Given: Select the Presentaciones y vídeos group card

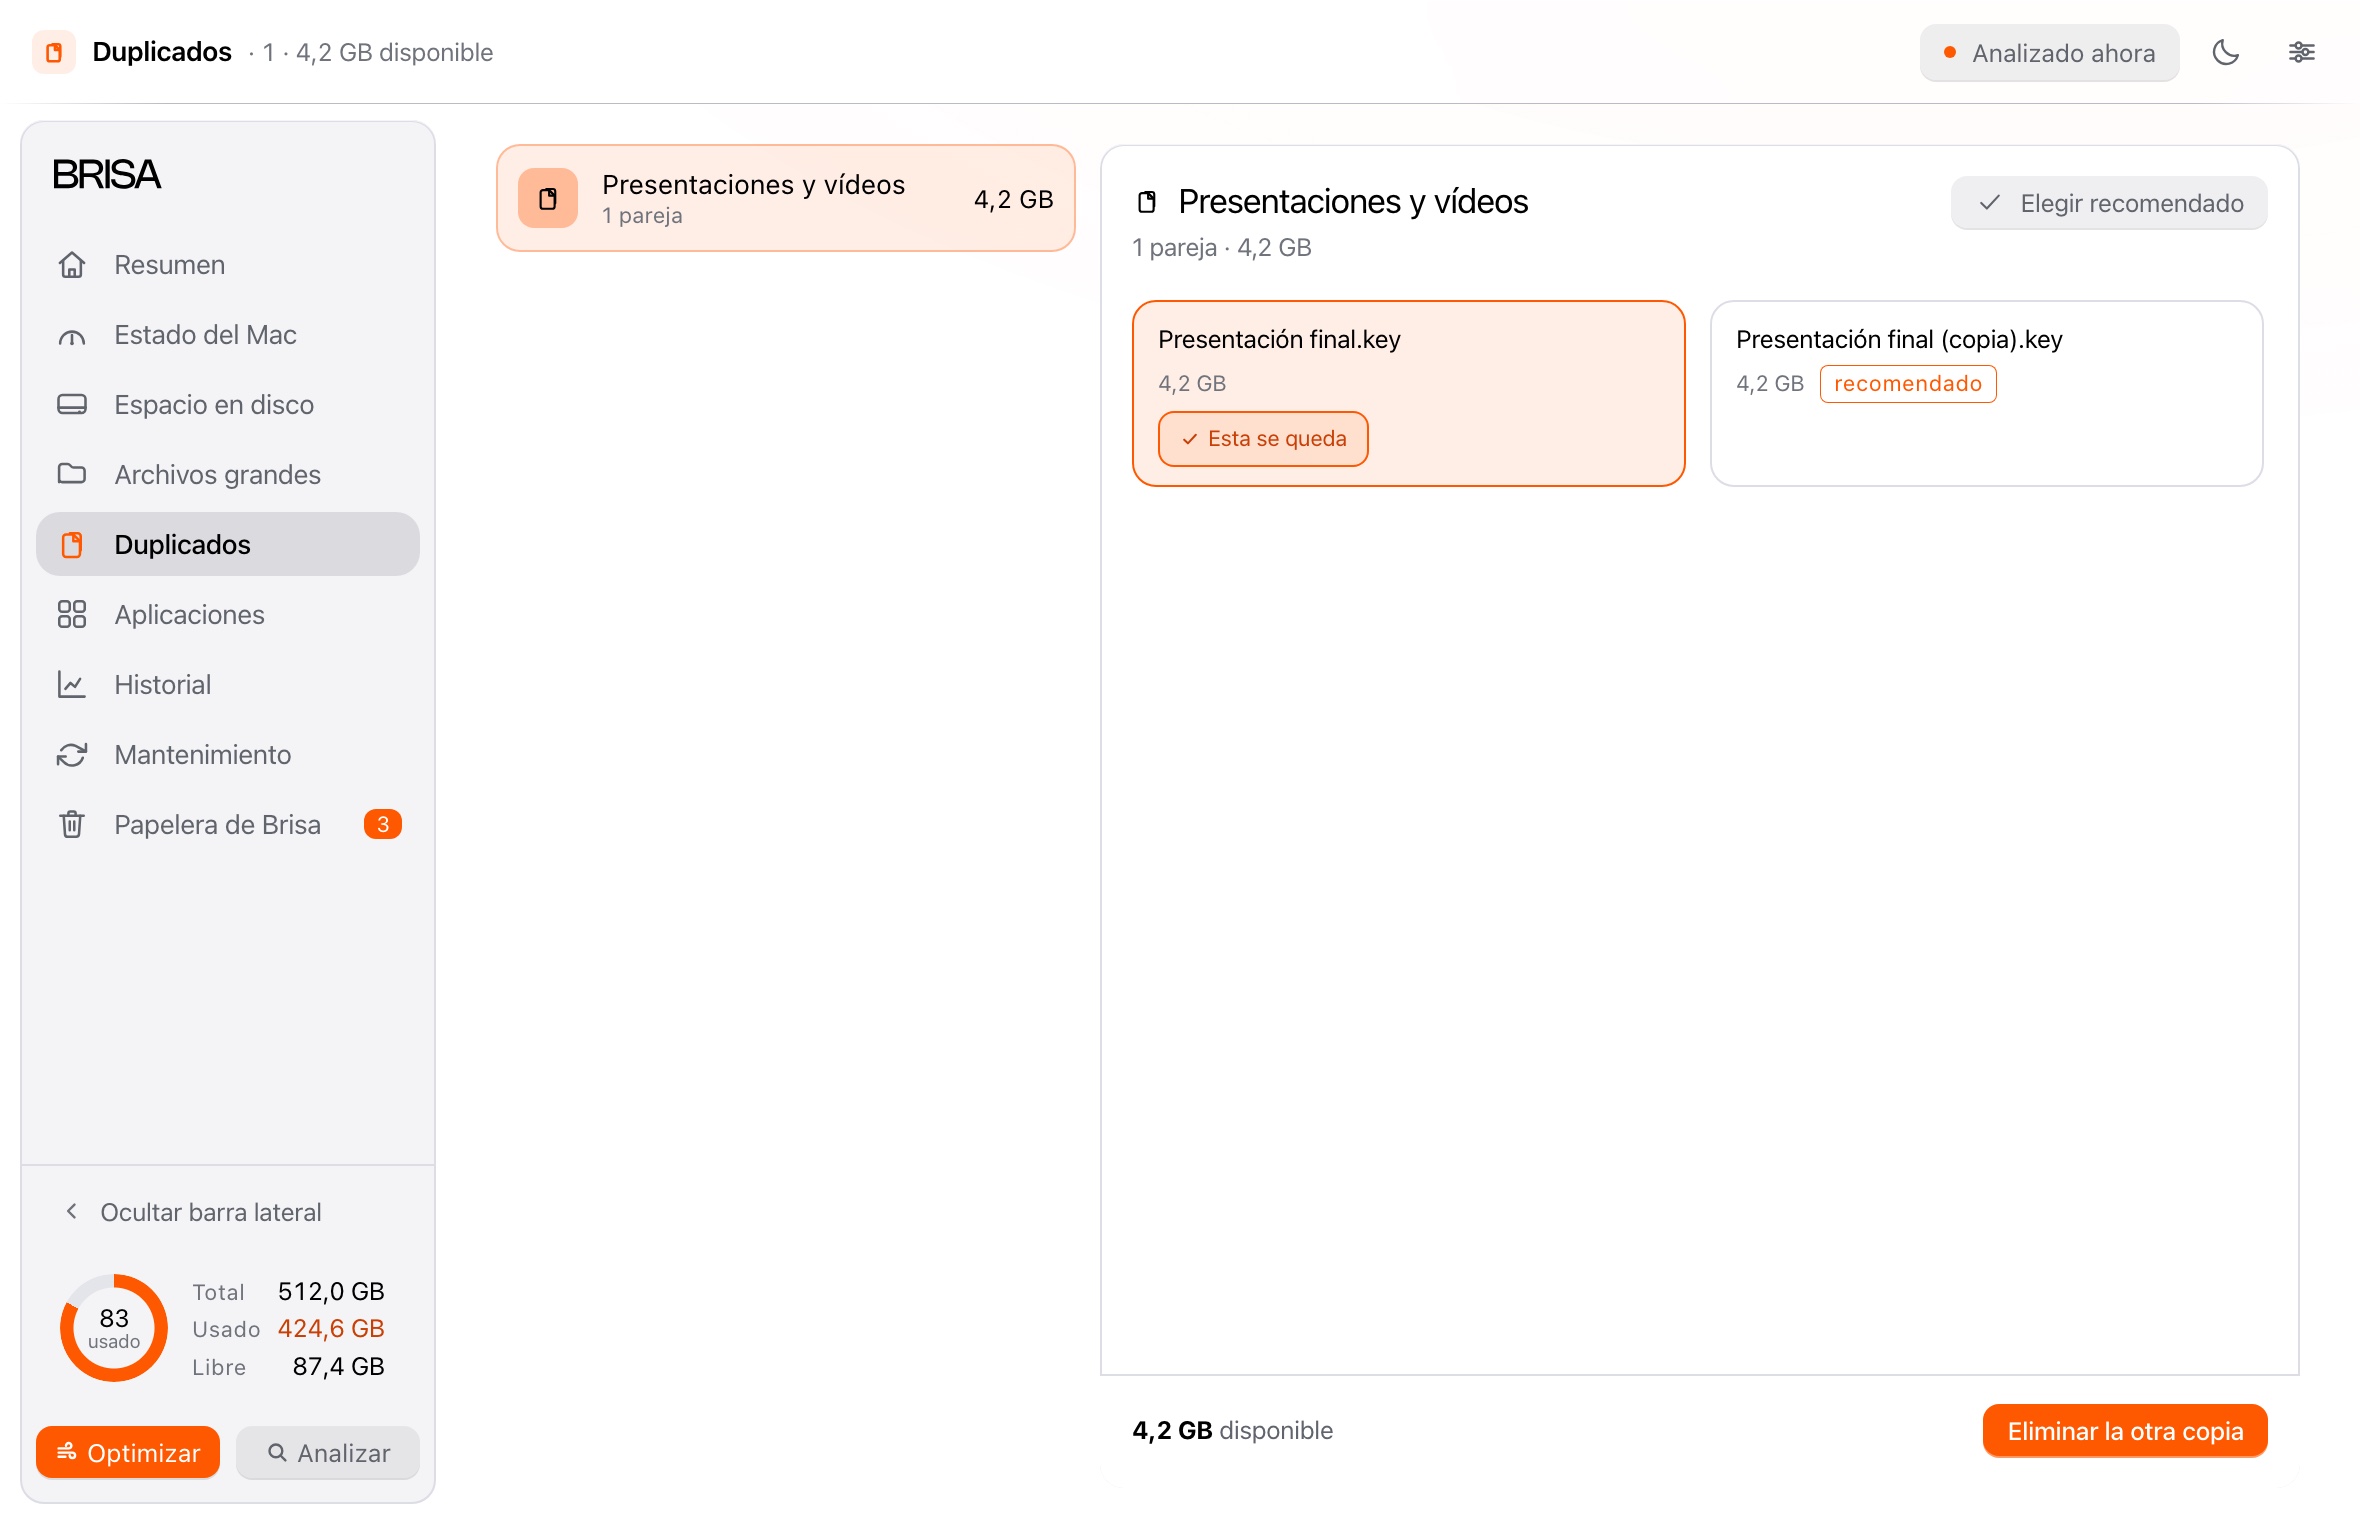Looking at the screenshot, I should coord(786,198).
